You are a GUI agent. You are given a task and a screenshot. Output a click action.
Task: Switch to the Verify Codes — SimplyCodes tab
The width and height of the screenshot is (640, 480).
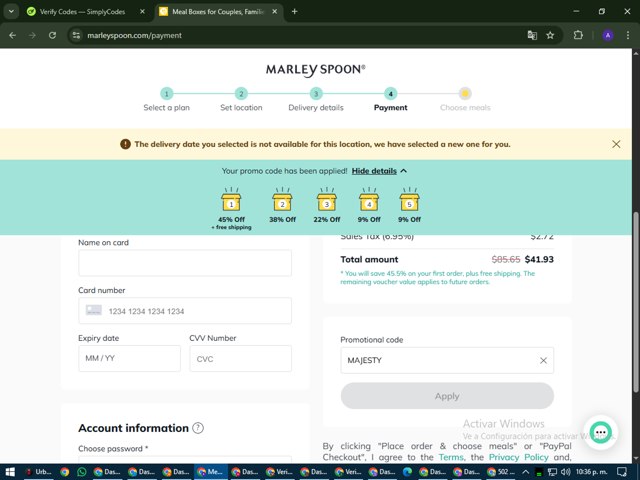pos(82,12)
